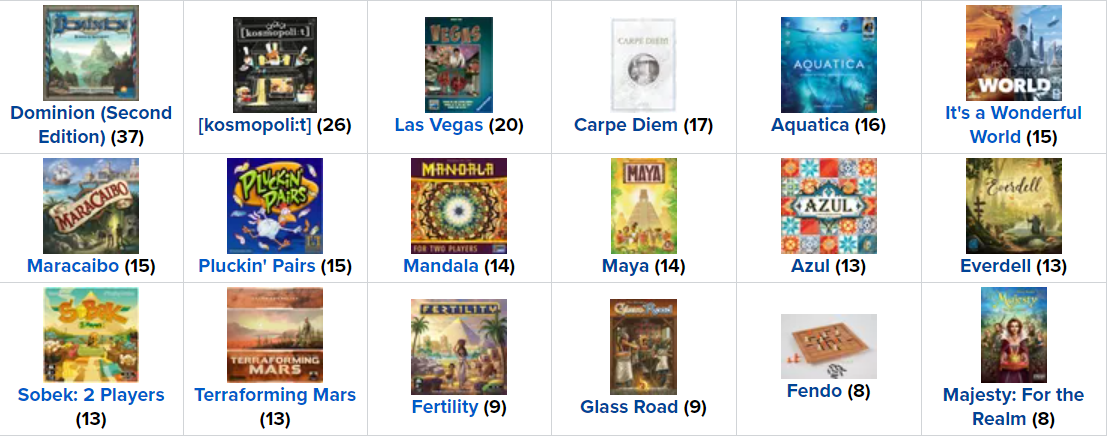Open the Dominion (Second Edition) link
The width and height of the screenshot is (1108, 436).
(x=91, y=124)
